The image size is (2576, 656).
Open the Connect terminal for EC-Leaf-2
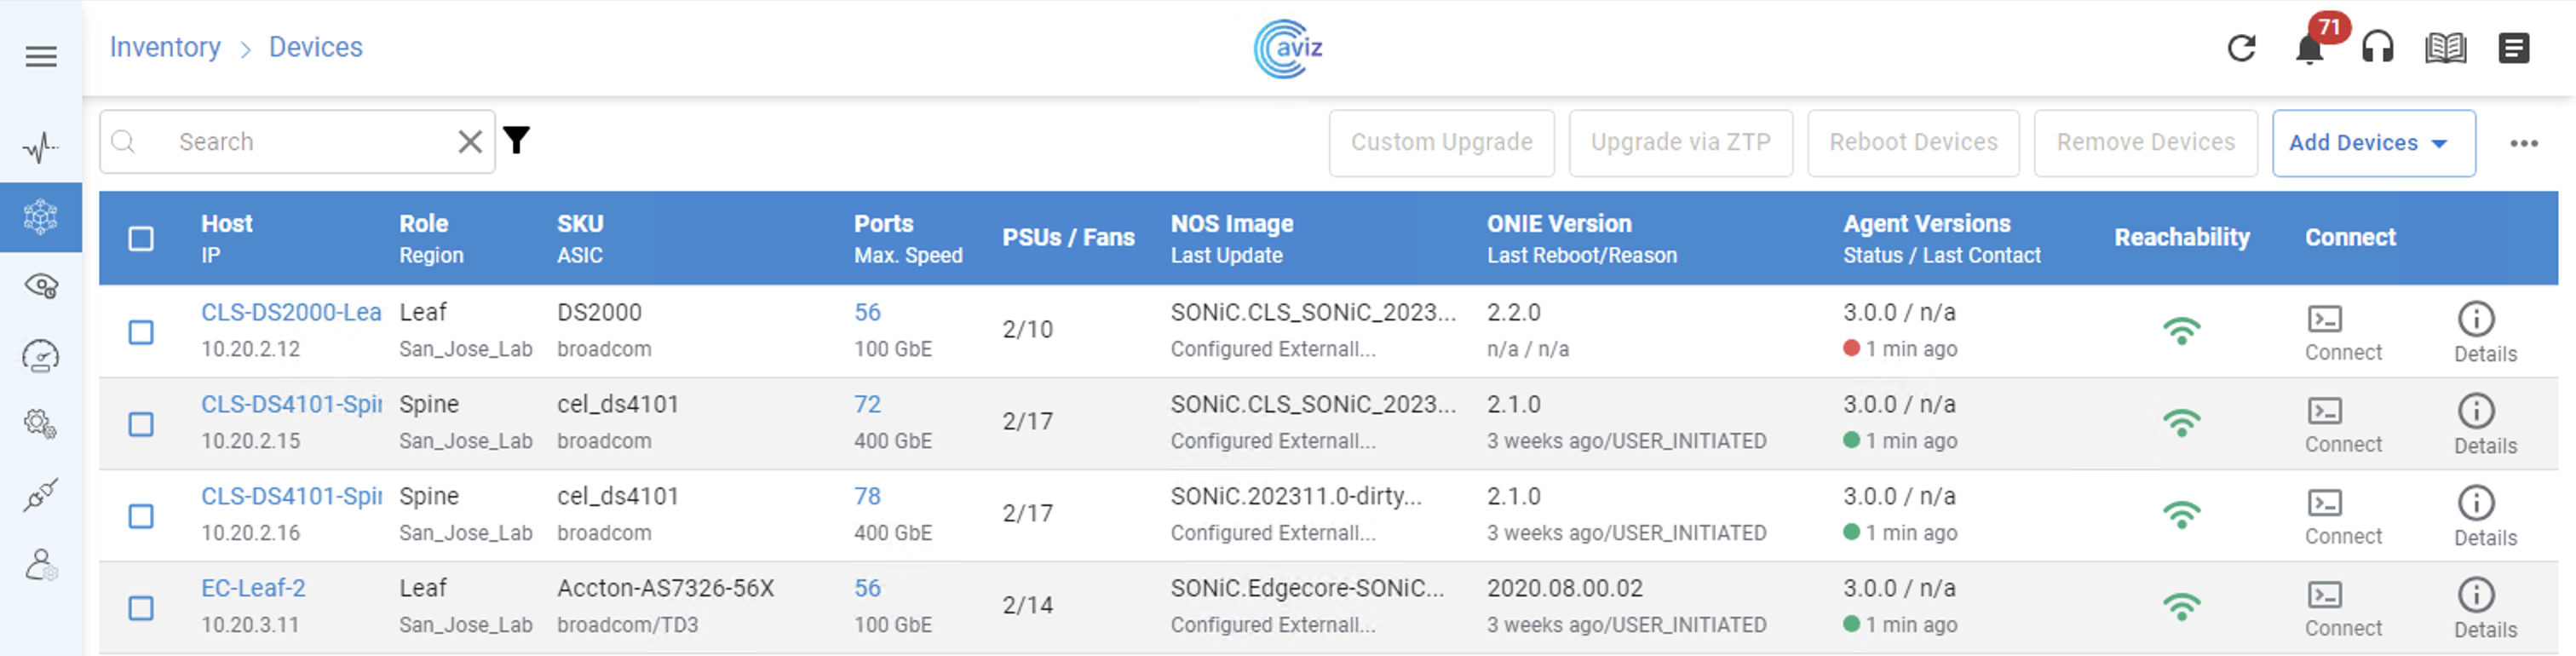[2325, 596]
